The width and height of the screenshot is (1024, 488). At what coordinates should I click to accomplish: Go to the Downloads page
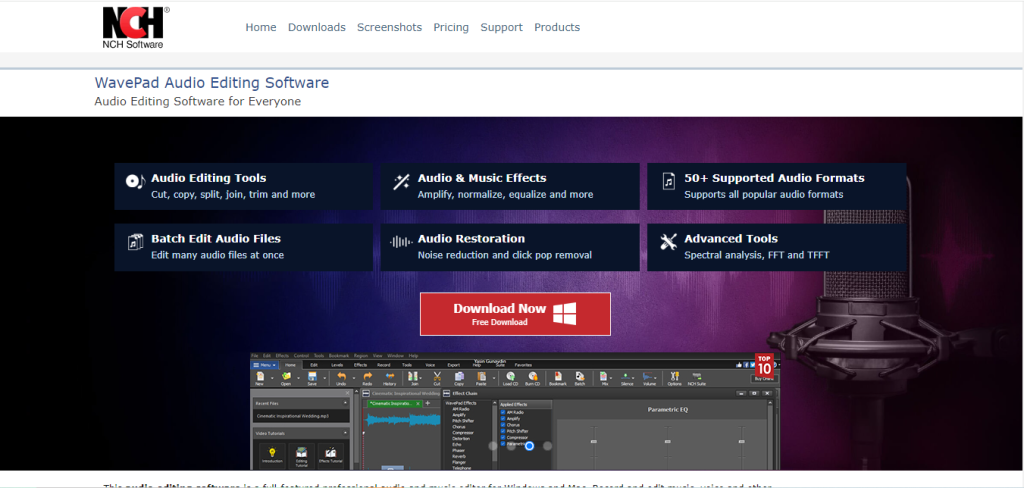(x=317, y=27)
